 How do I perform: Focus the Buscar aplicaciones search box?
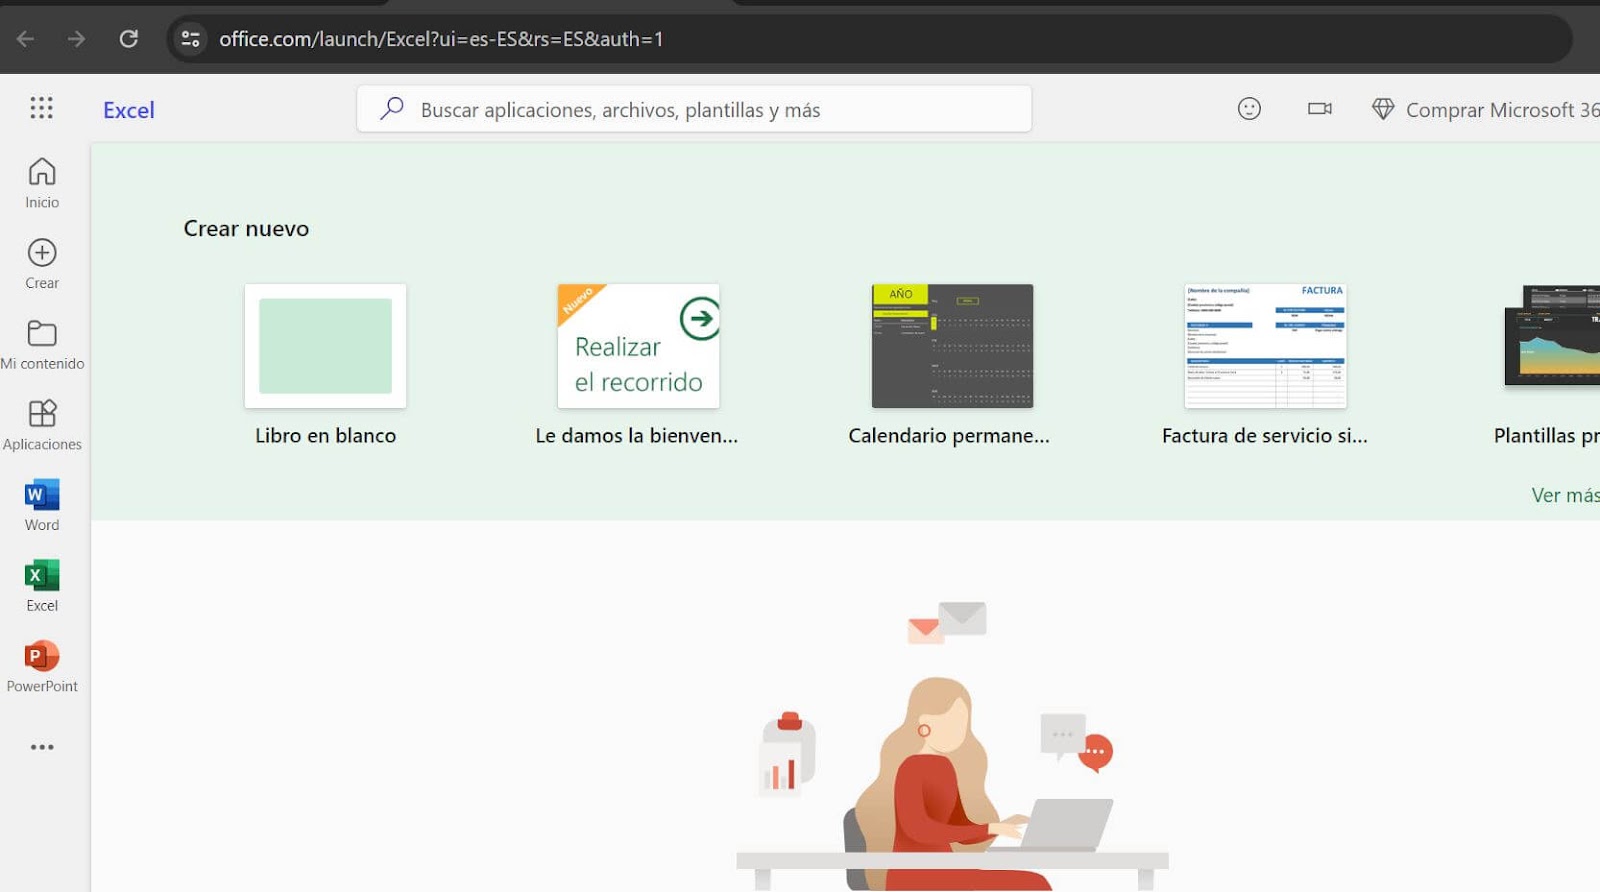pyautogui.click(x=694, y=109)
